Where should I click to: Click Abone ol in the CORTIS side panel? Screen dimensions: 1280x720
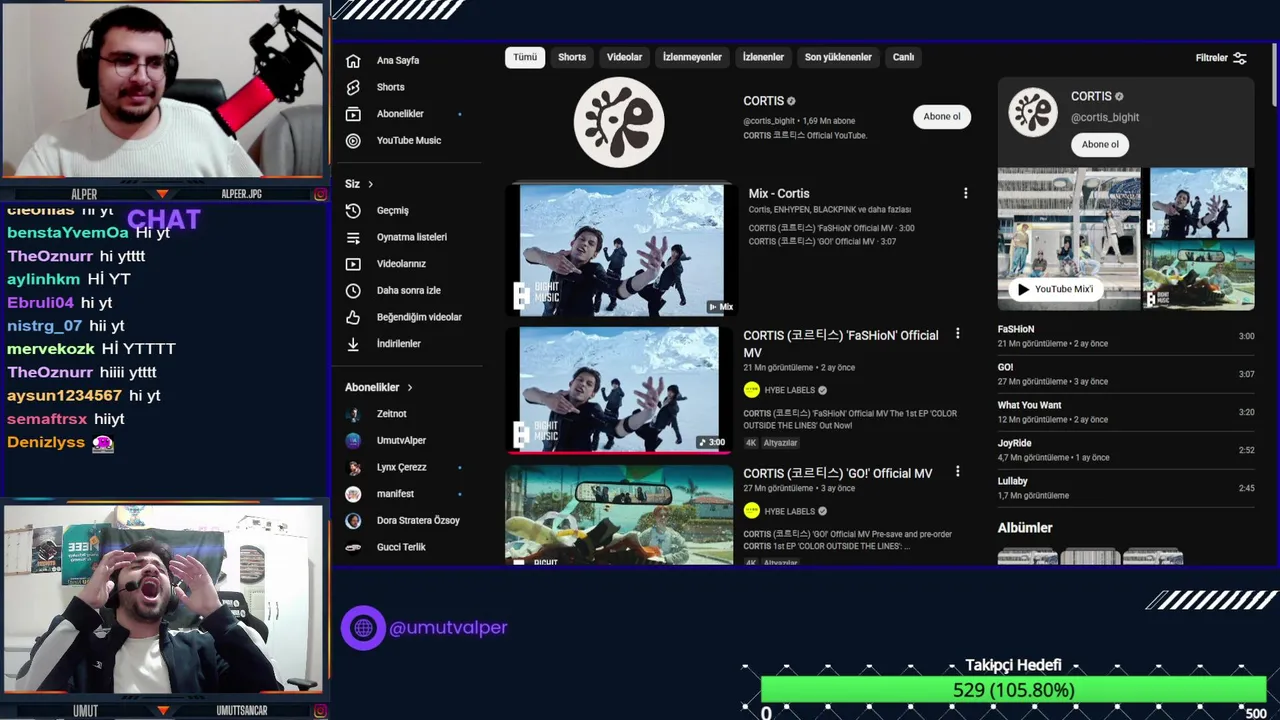pos(1100,145)
